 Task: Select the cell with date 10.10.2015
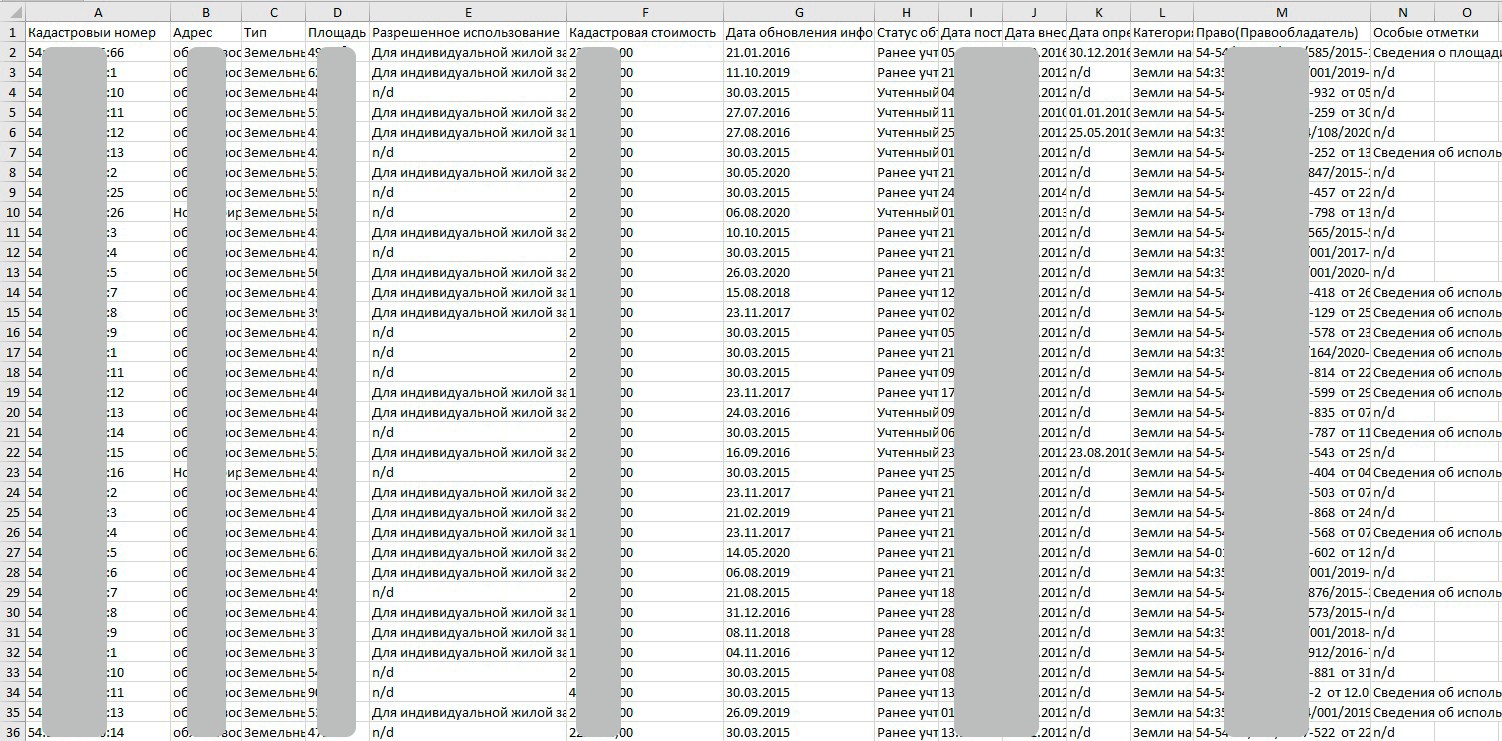[x=799, y=232]
